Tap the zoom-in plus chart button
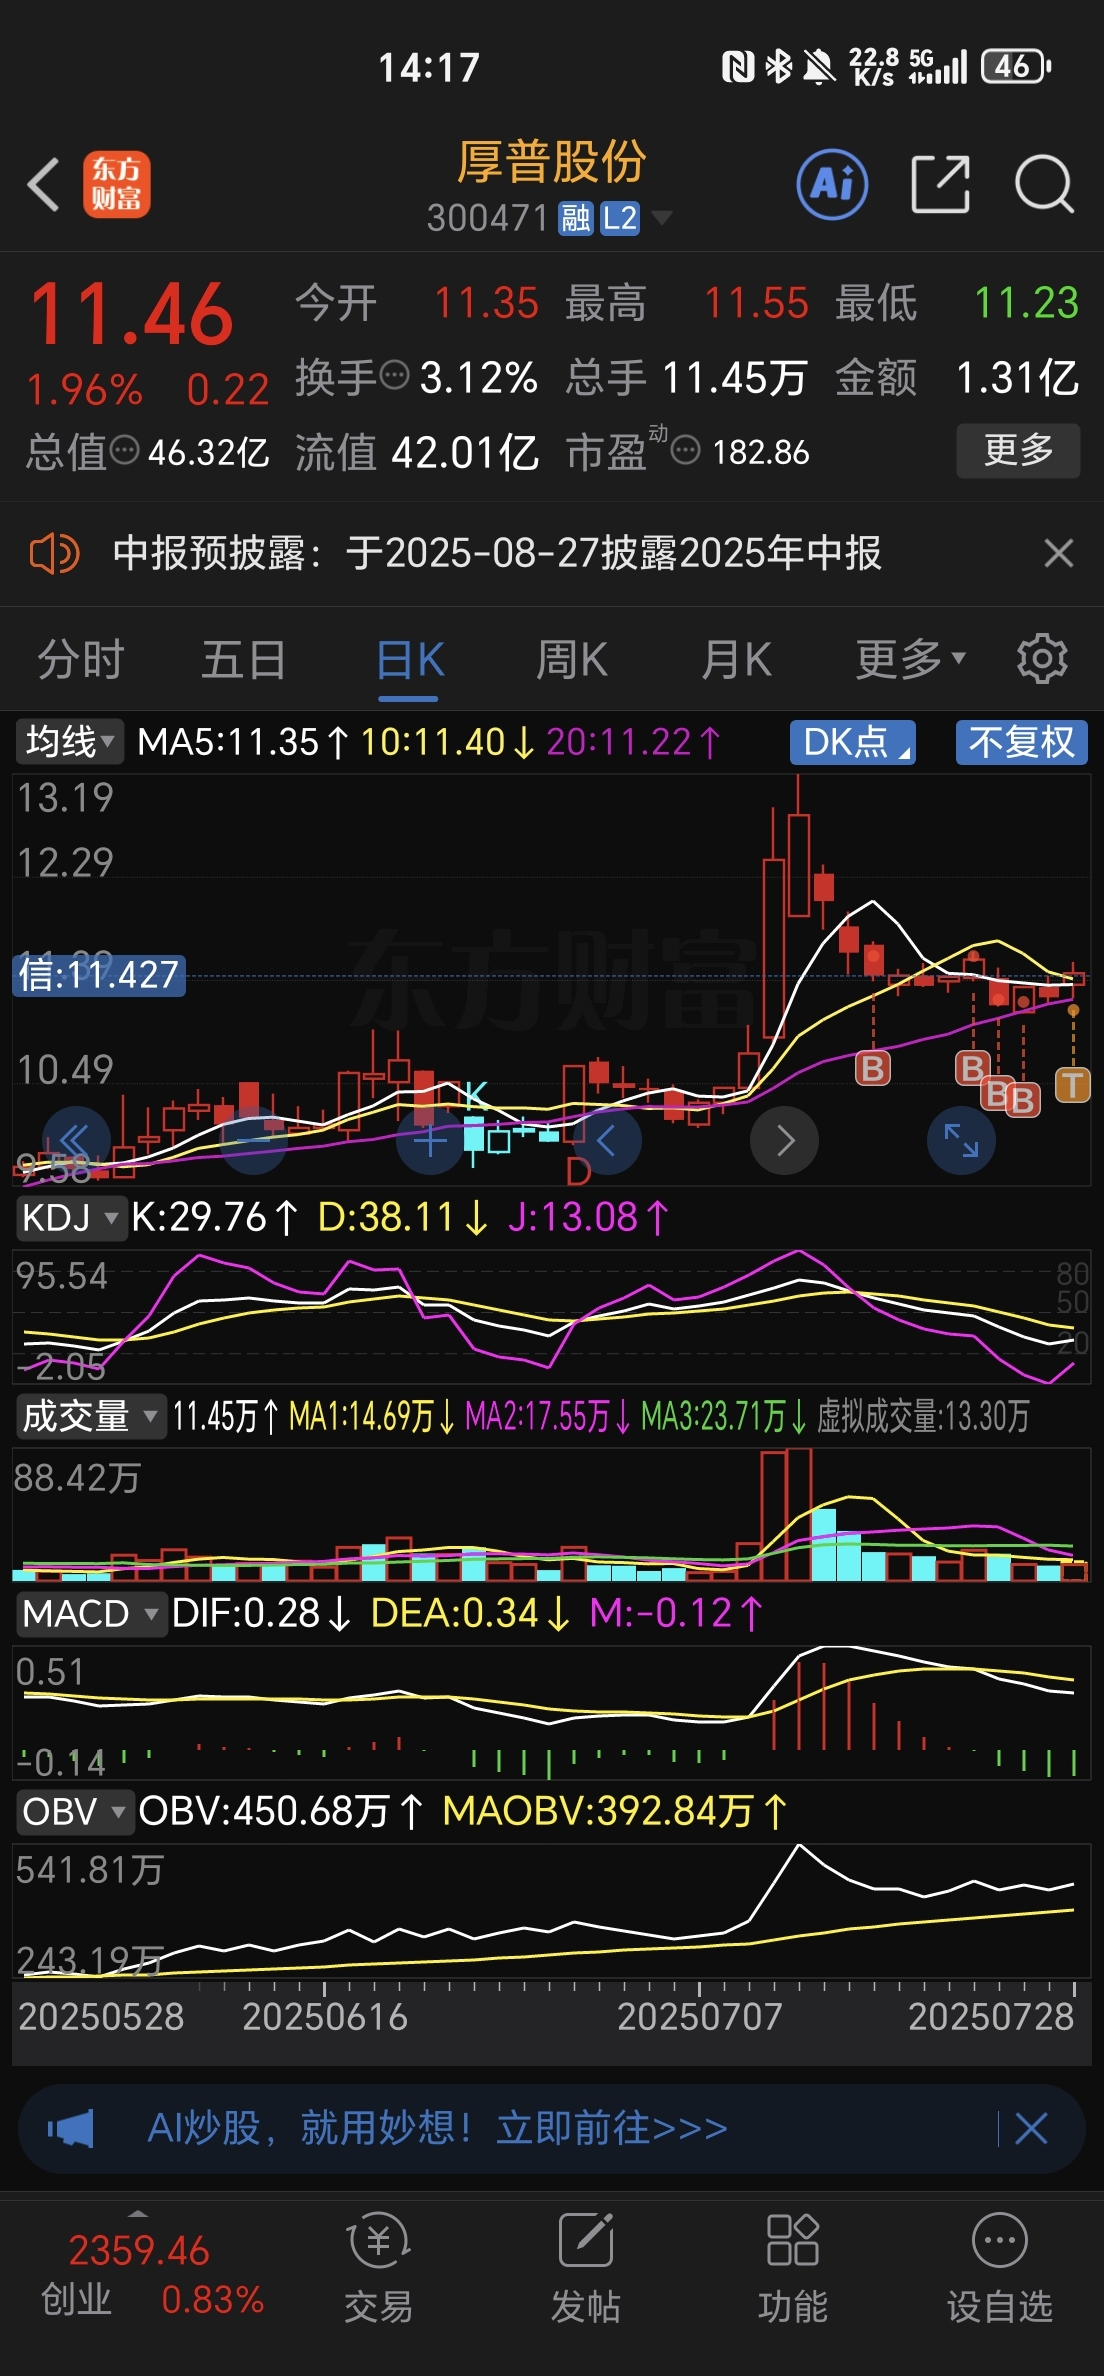Image resolution: width=1104 pixels, height=2376 pixels. pos(430,1141)
